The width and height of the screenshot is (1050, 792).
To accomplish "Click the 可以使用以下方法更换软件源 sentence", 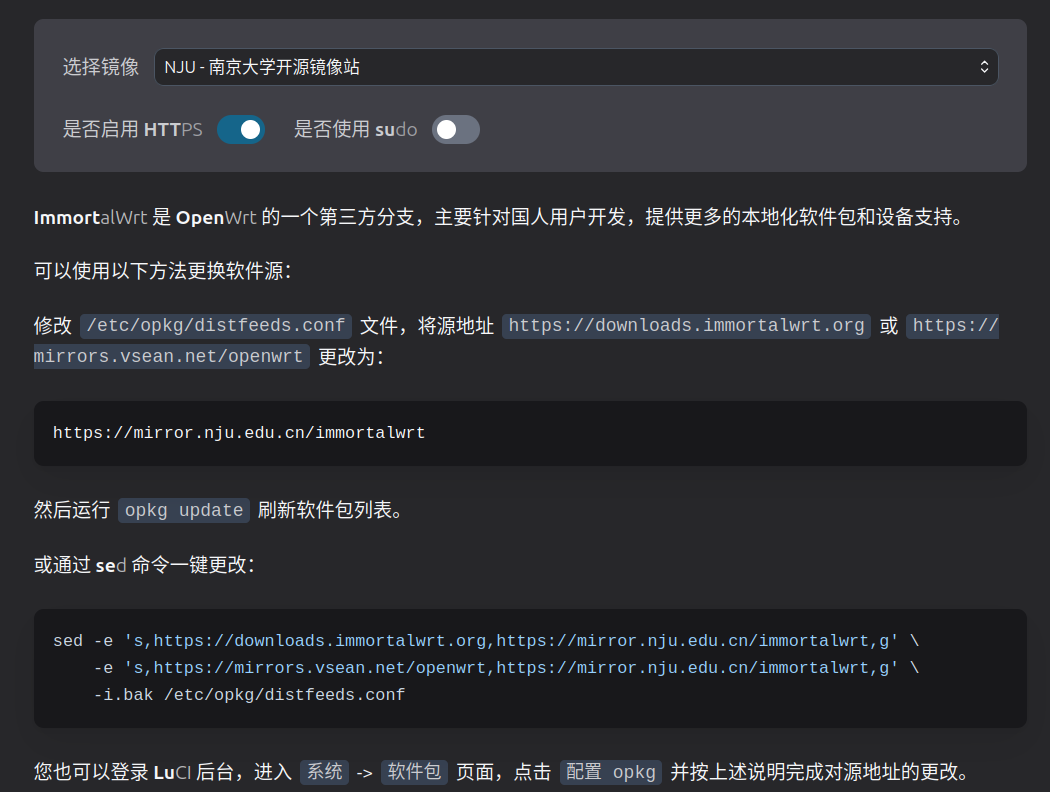I will [x=163, y=271].
